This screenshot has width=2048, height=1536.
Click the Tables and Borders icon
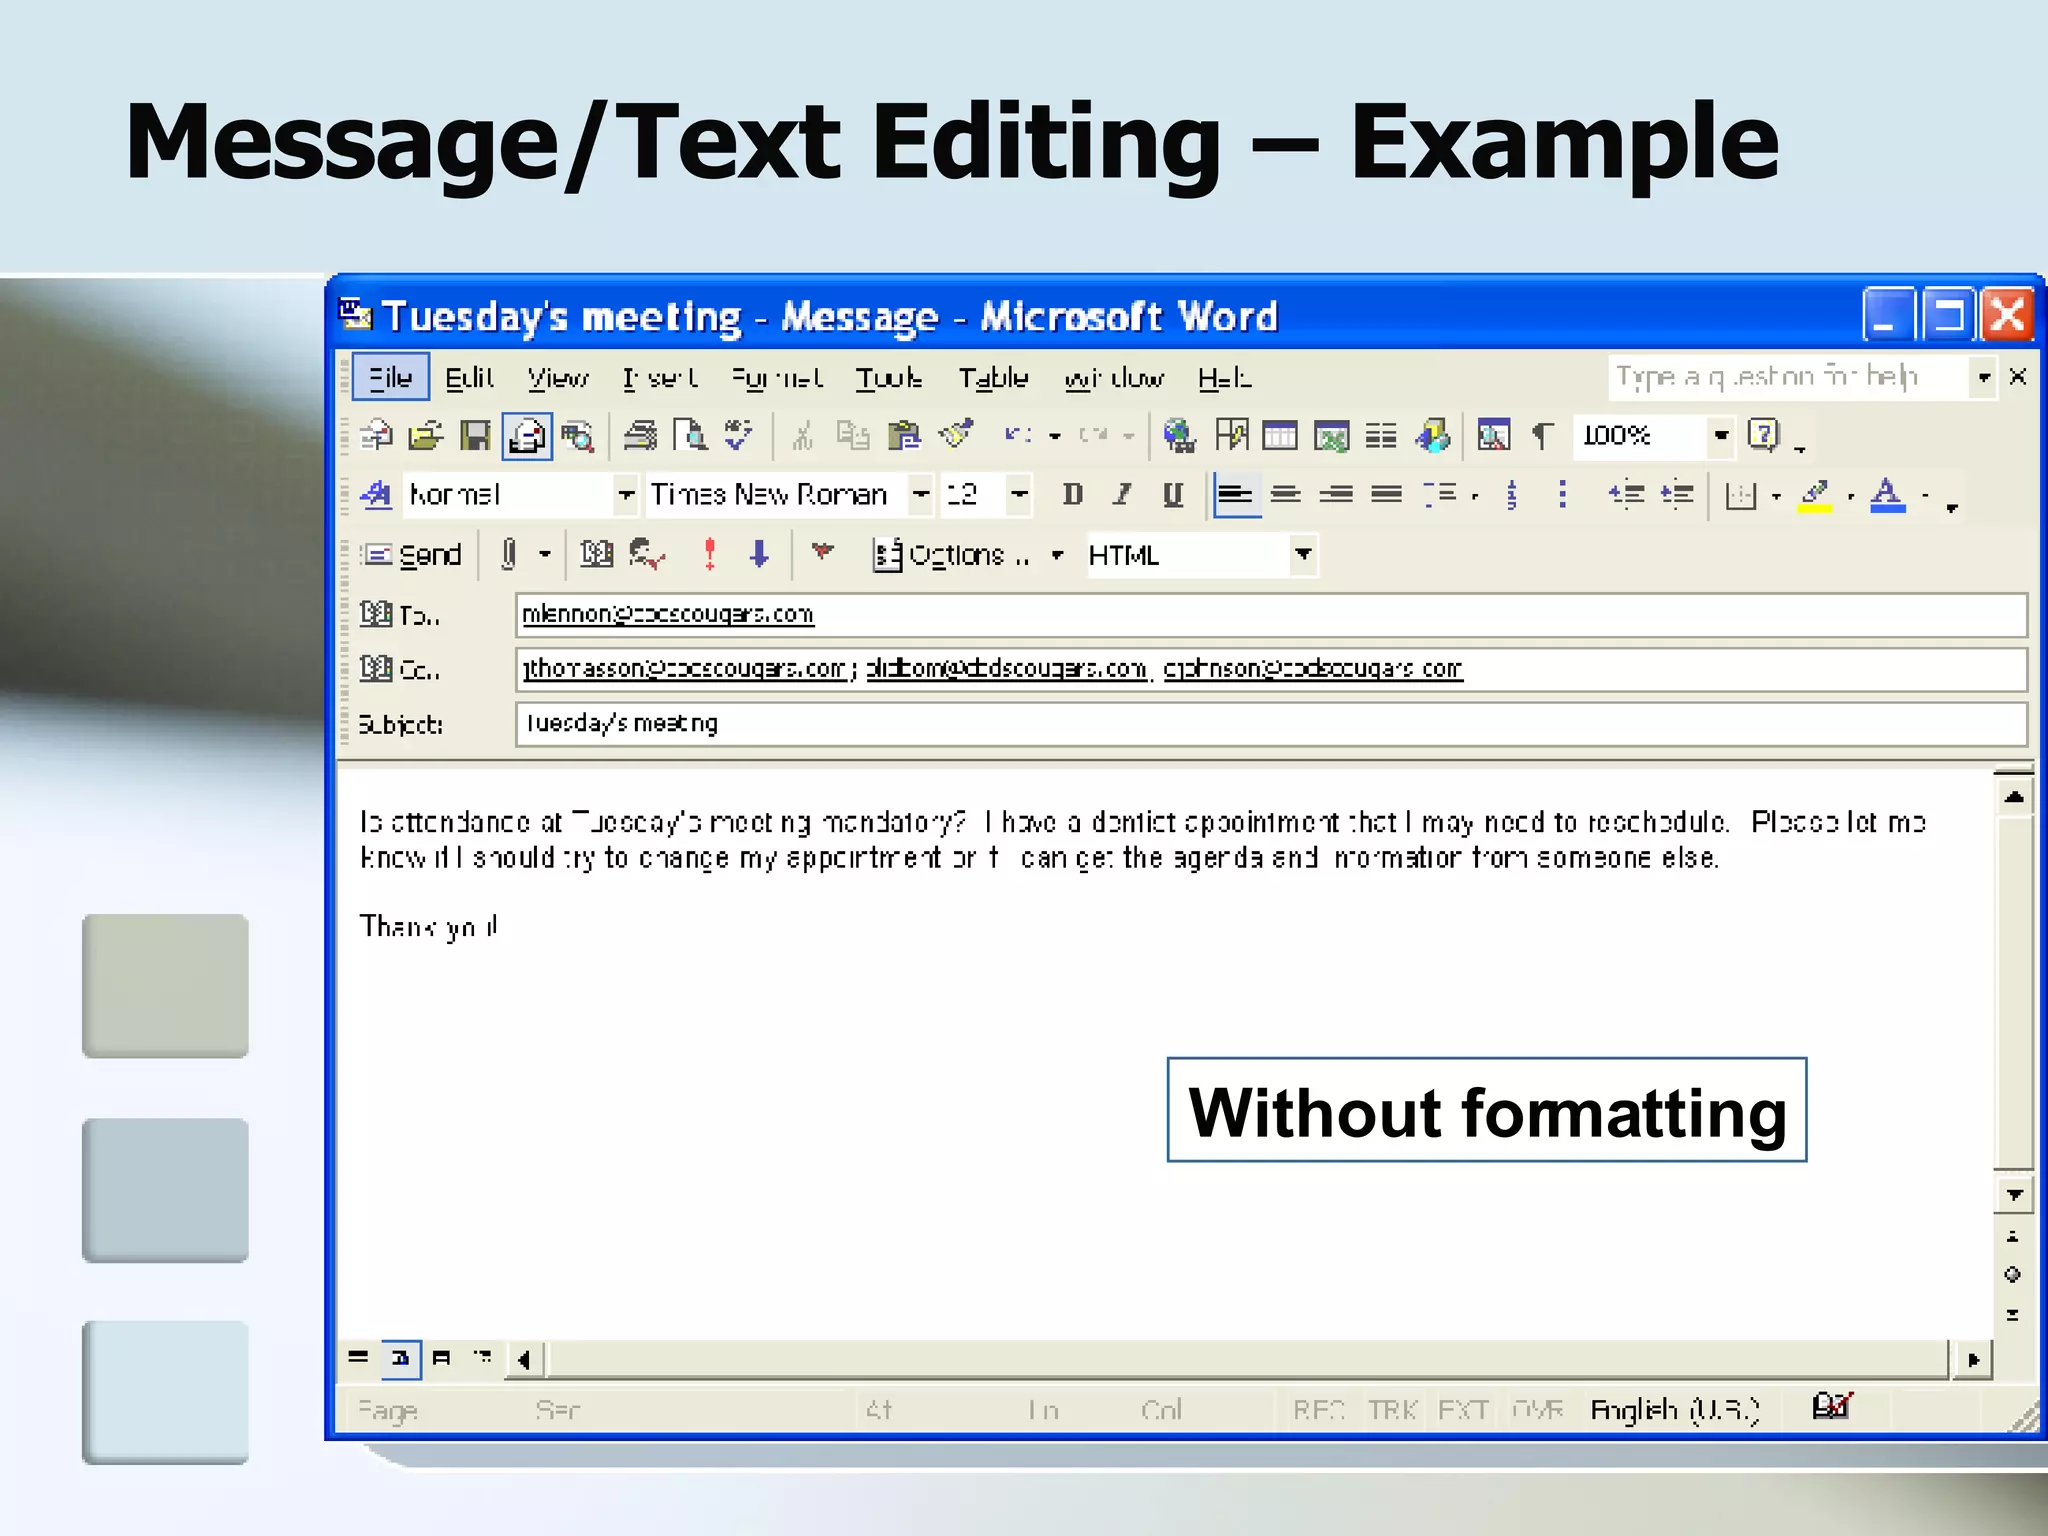[1231, 436]
